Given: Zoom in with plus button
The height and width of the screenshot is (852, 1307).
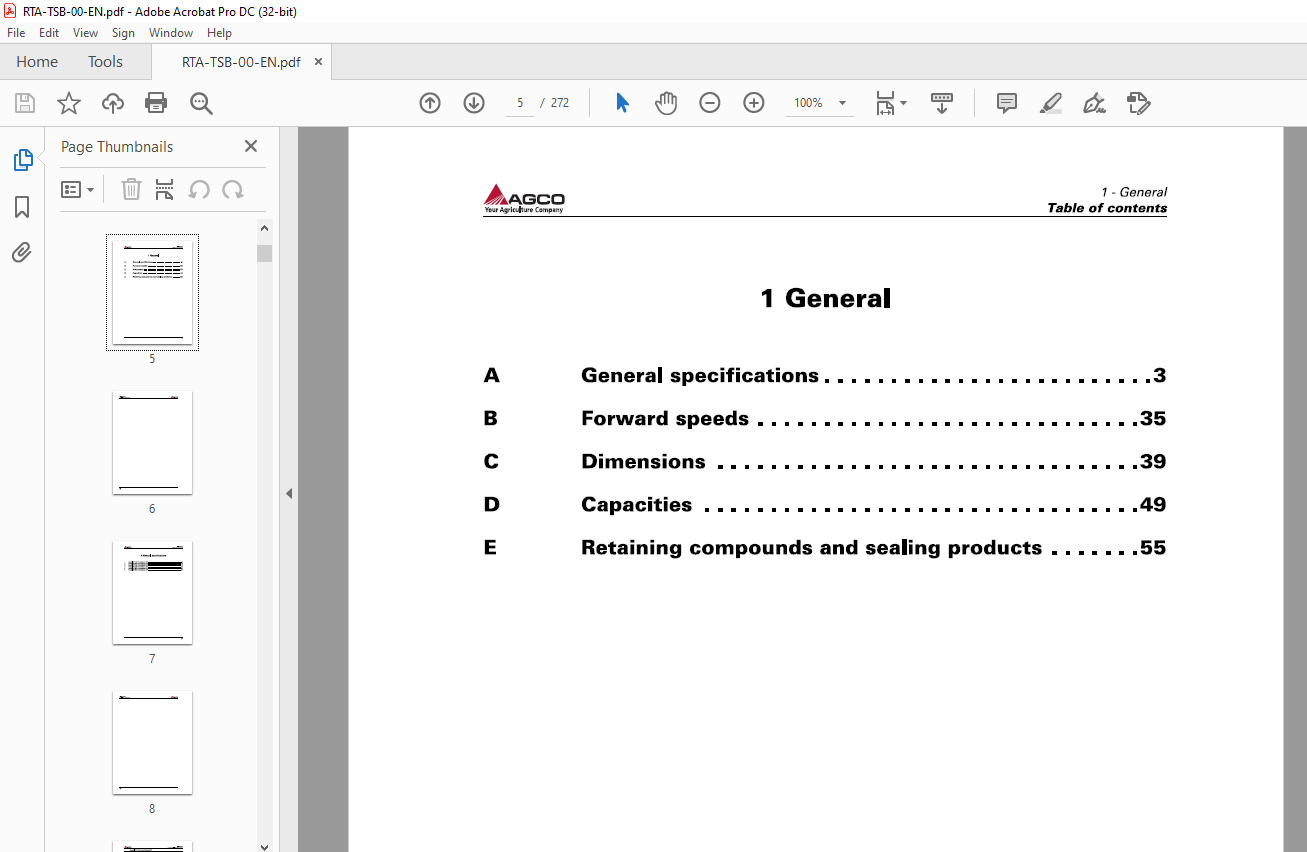Looking at the screenshot, I should point(754,103).
